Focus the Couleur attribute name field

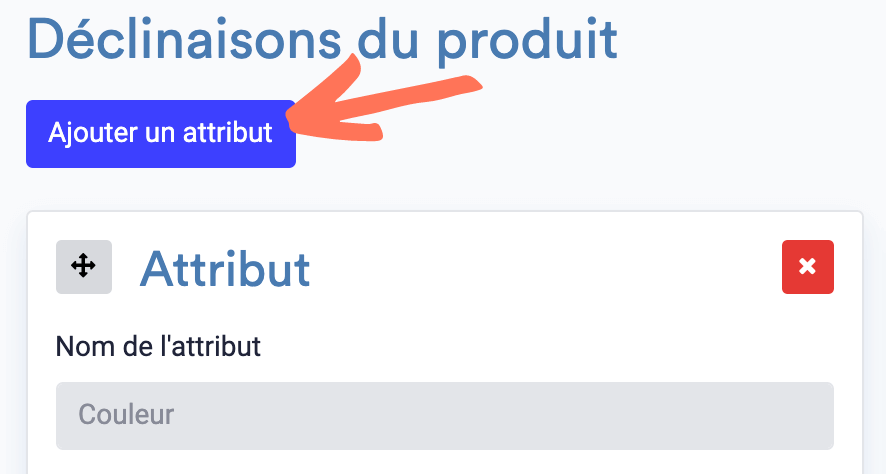click(x=445, y=416)
